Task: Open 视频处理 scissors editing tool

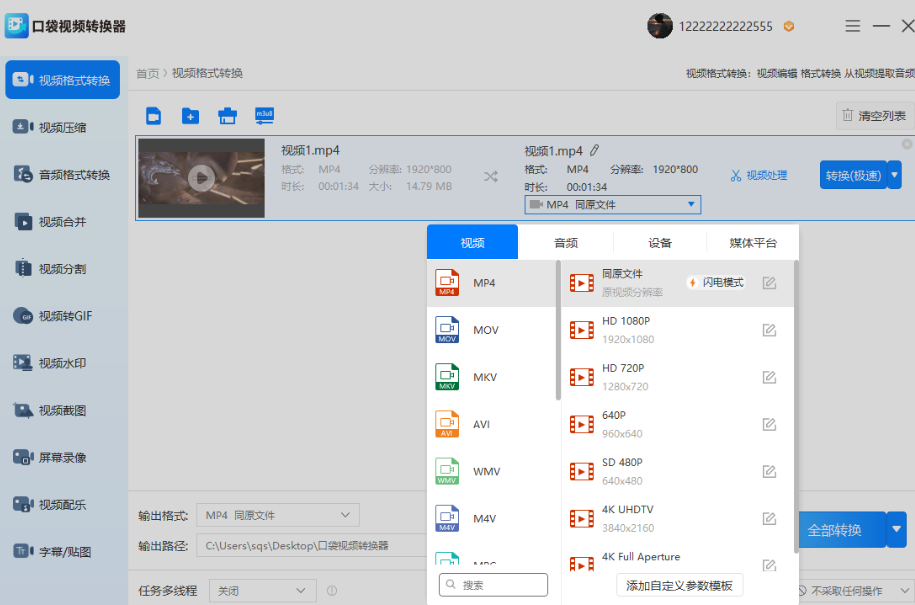Action: [x=758, y=175]
